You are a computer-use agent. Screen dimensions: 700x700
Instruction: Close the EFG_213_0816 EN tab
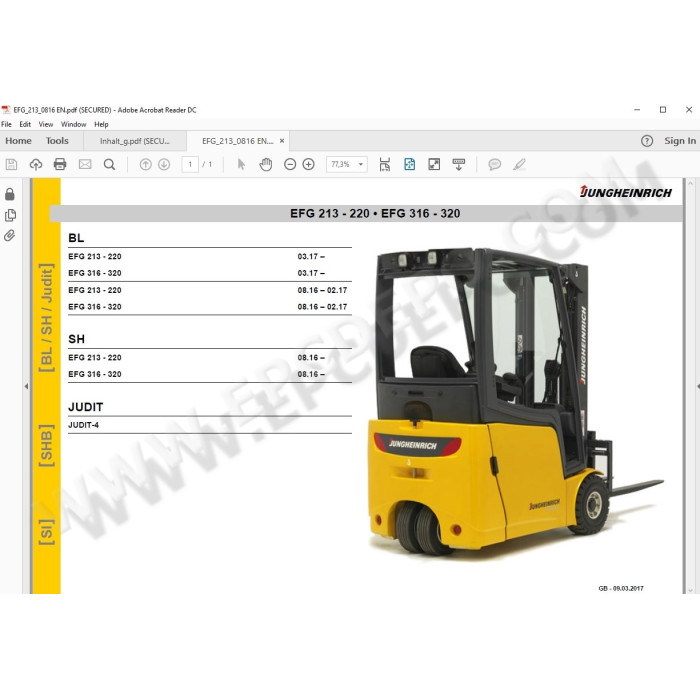pyautogui.click(x=282, y=141)
